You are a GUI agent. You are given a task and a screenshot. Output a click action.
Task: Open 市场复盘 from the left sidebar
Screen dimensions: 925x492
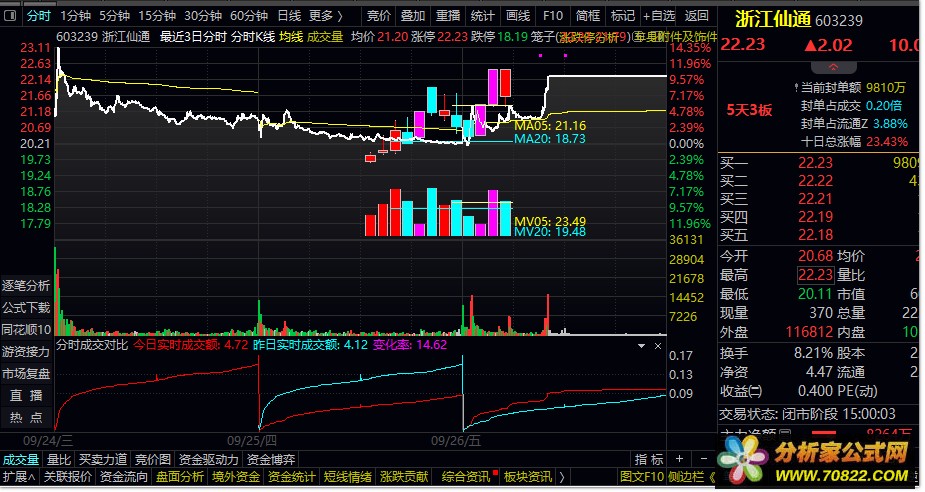coord(26,373)
